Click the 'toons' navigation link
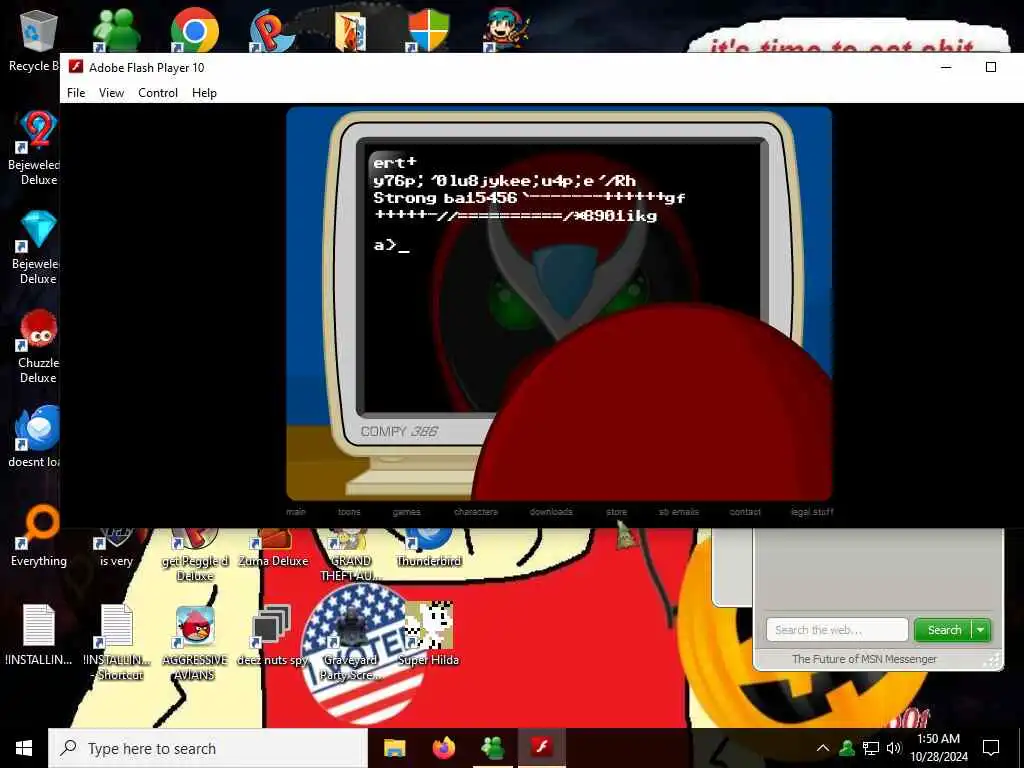1024x768 pixels. coord(349,512)
